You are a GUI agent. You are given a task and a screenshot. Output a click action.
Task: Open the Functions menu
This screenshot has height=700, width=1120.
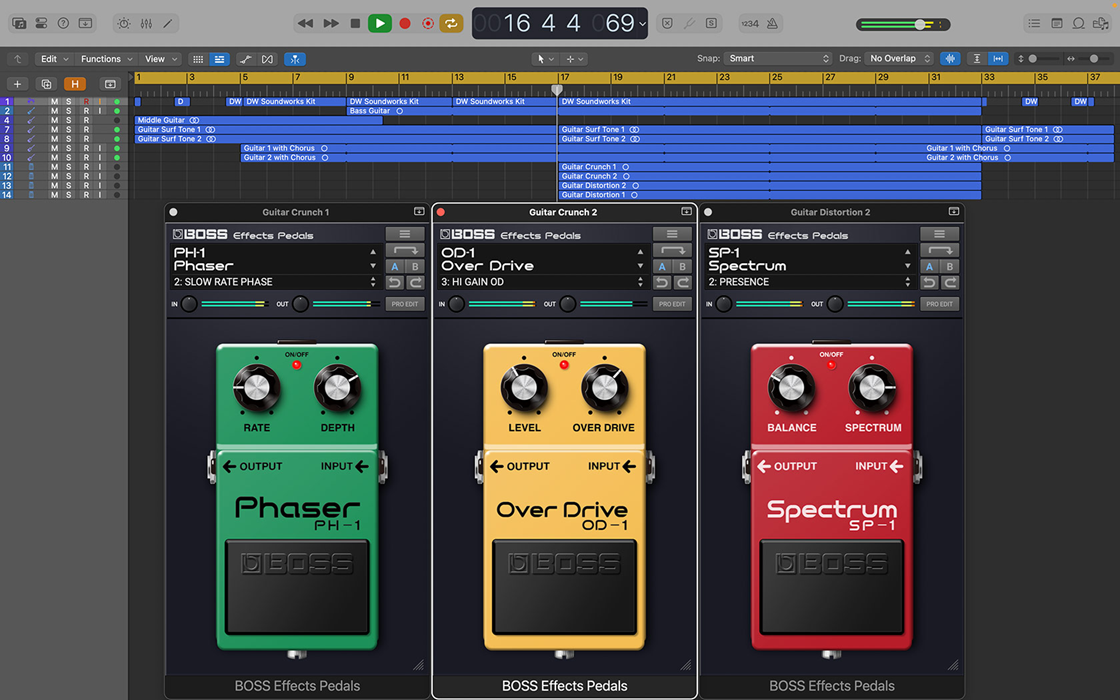tap(105, 59)
